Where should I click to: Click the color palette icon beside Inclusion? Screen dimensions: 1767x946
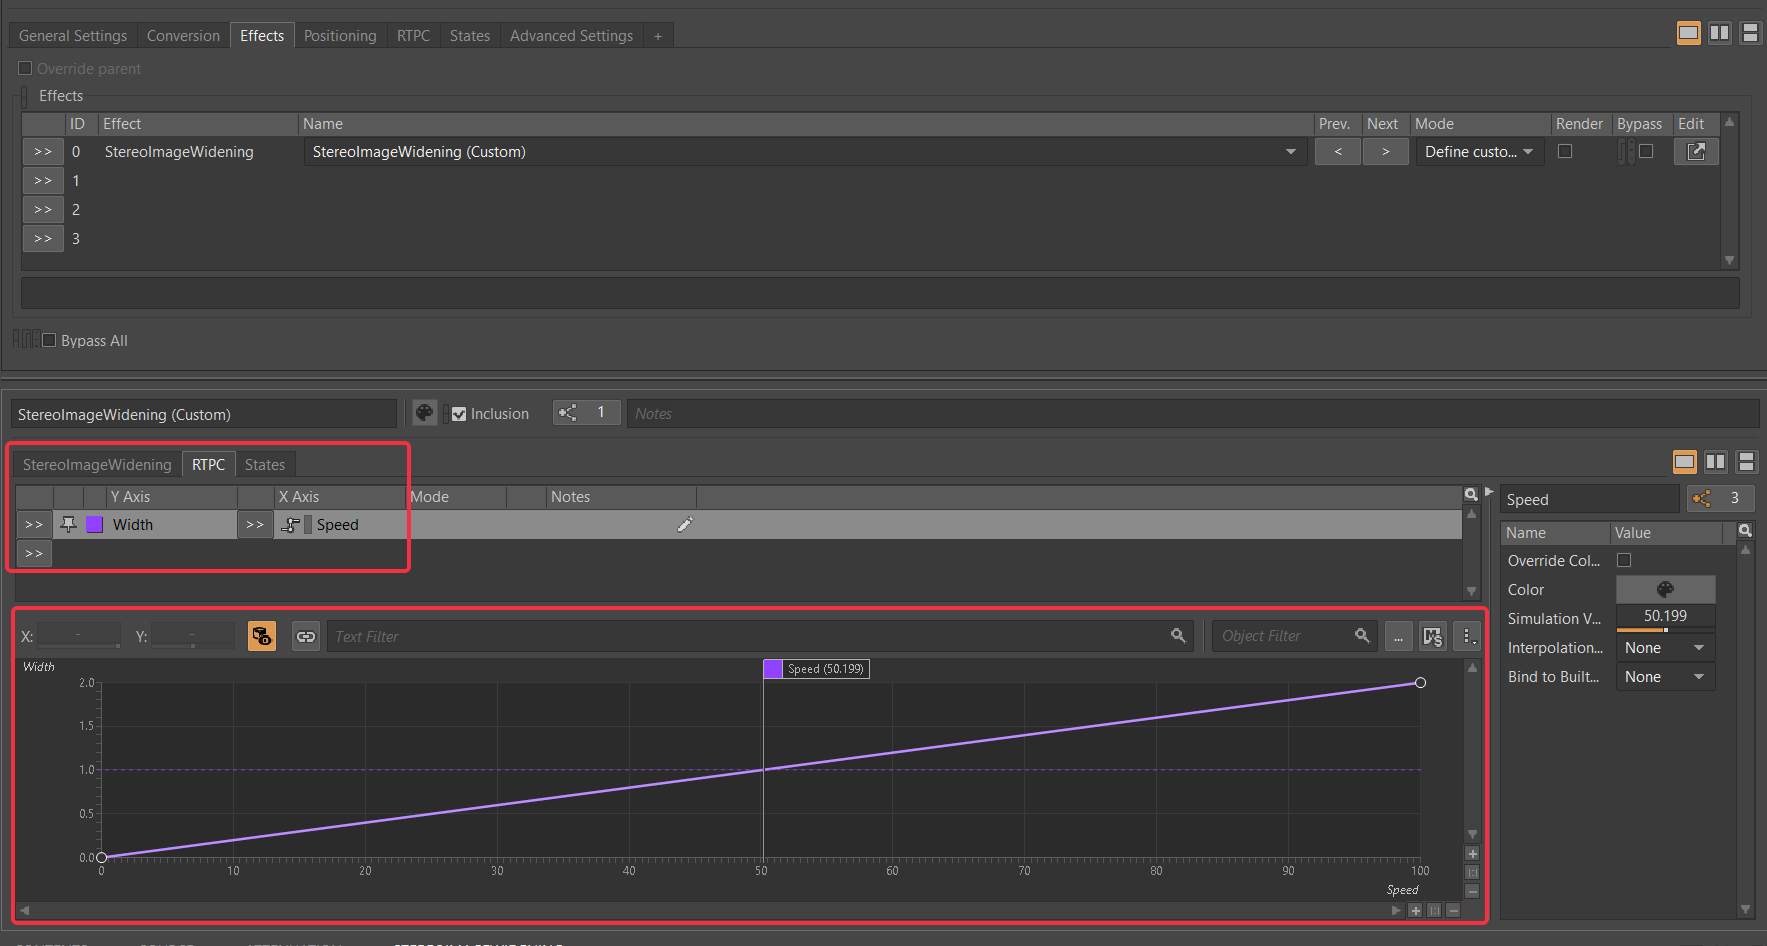point(425,413)
